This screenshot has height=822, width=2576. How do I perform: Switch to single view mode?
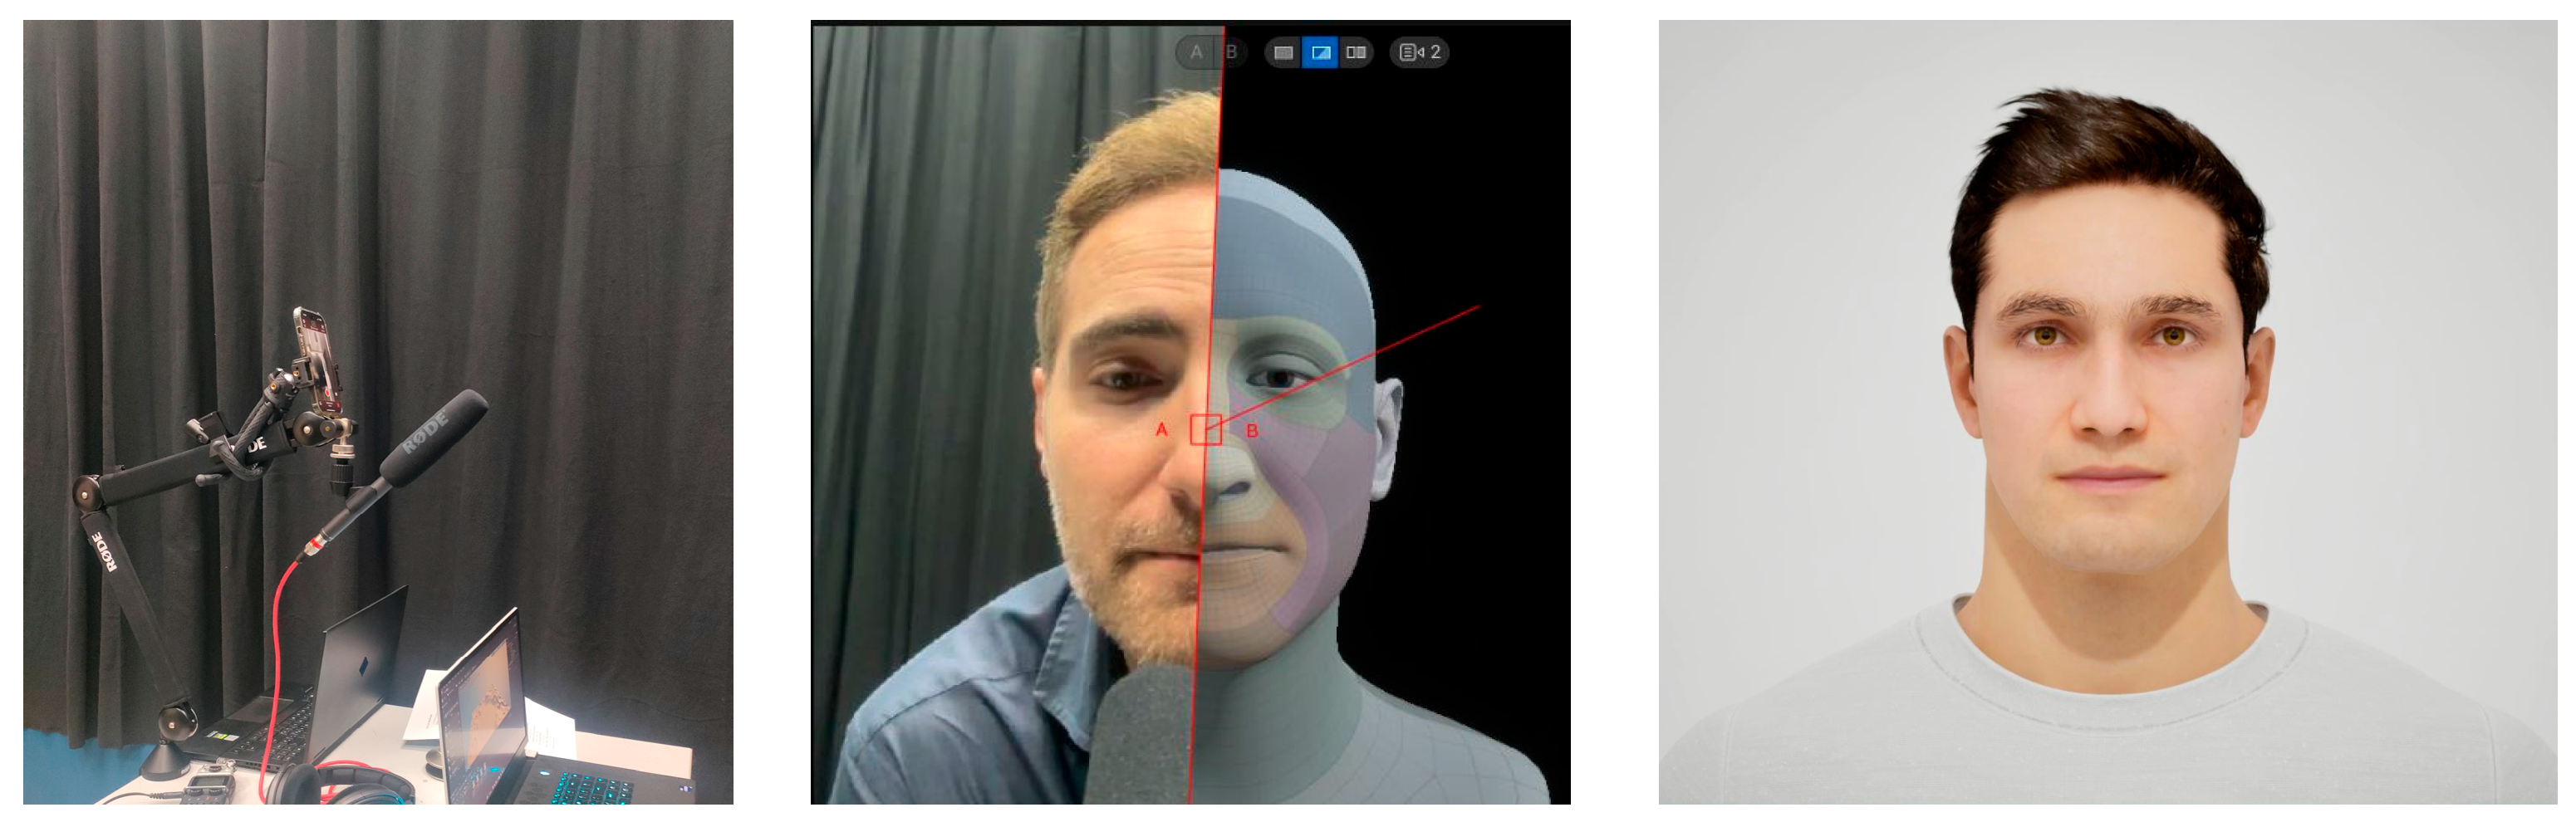1283,52
